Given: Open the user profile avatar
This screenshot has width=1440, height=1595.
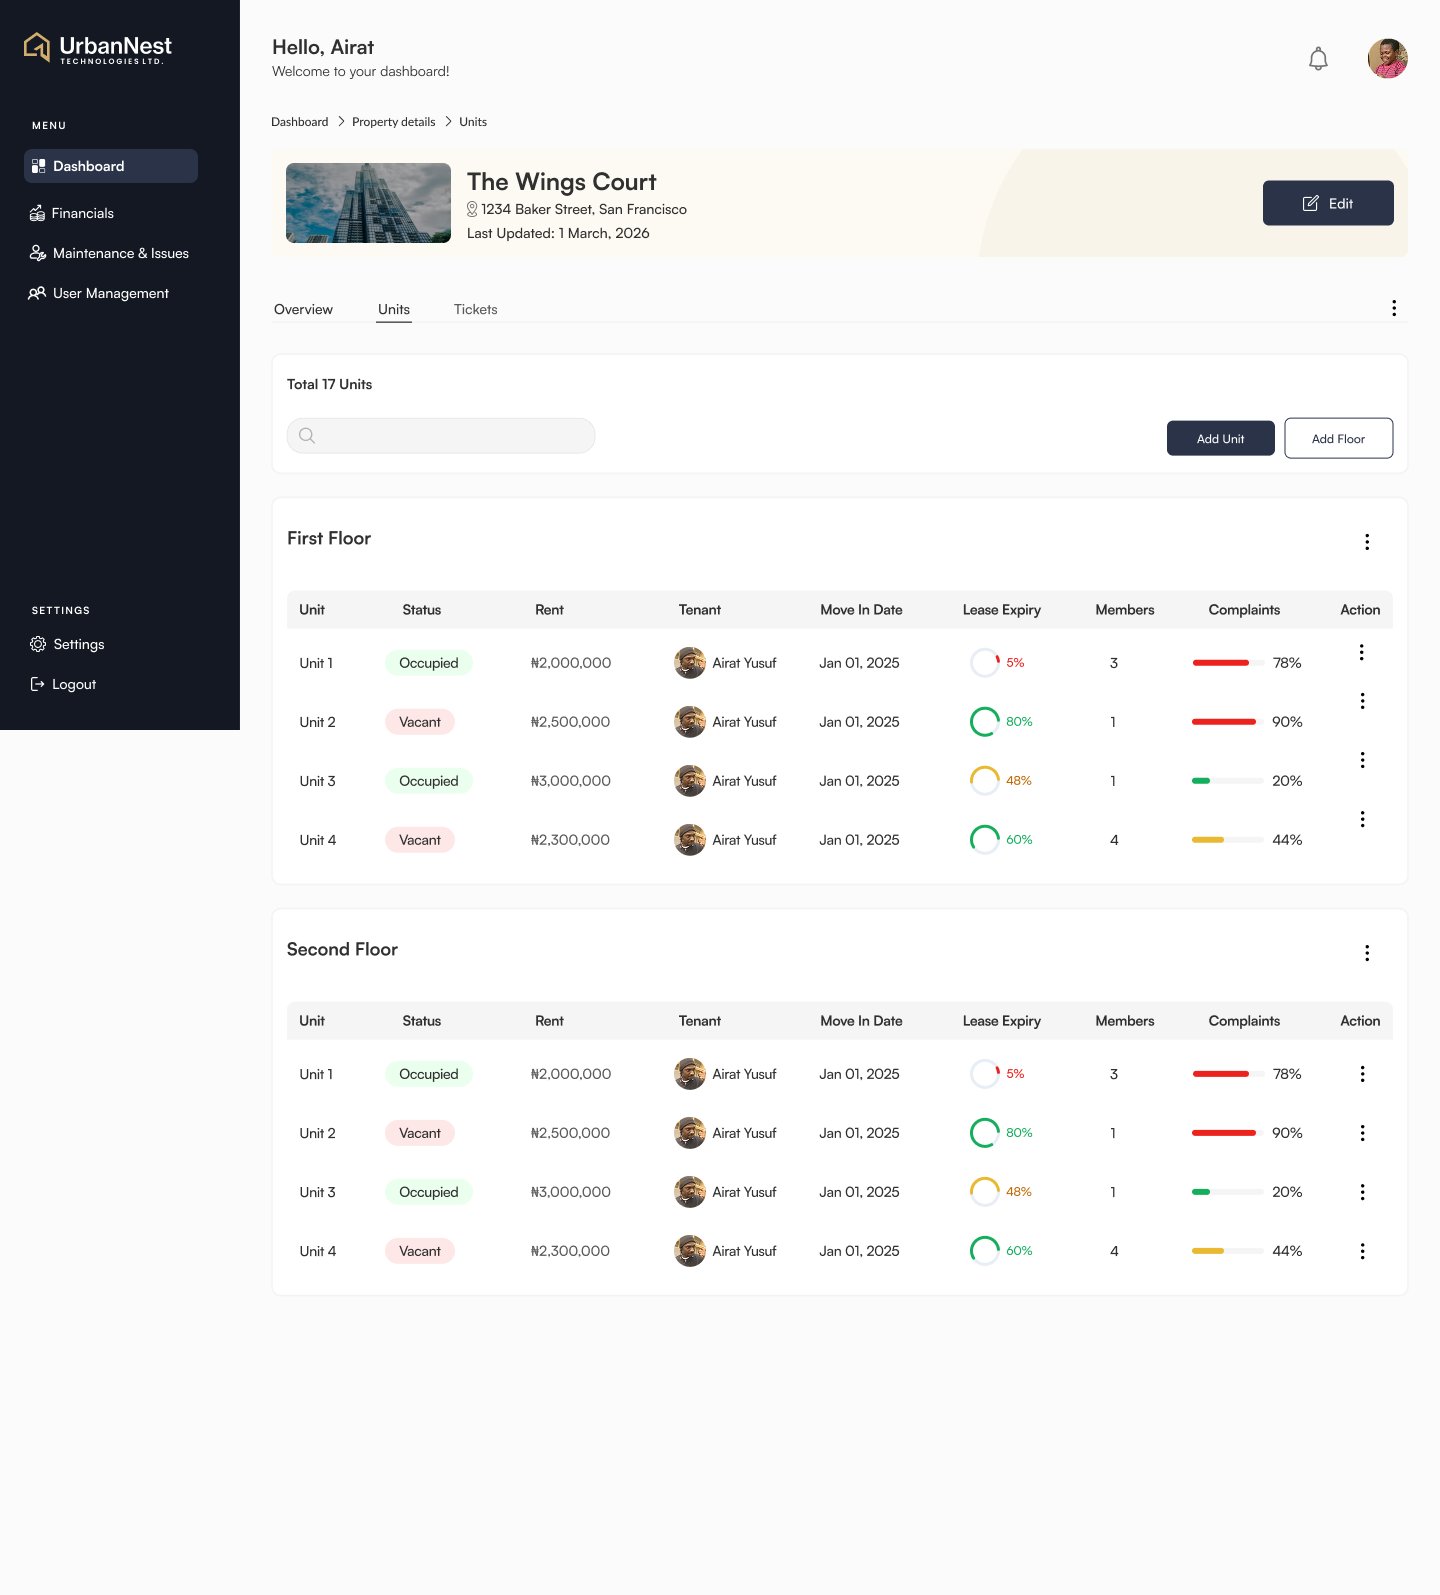Looking at the screenshot, I should (1387, 58).
